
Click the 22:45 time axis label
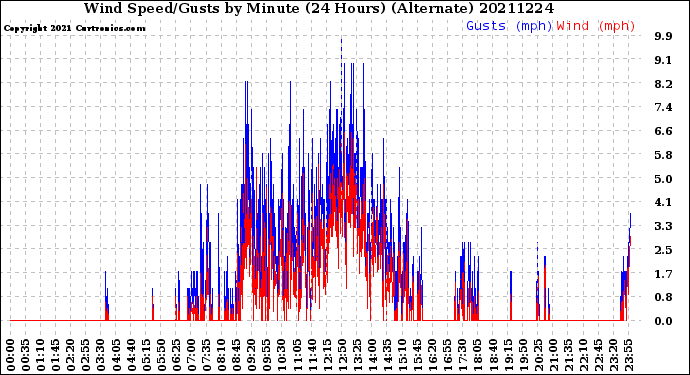tap(598, 355)
